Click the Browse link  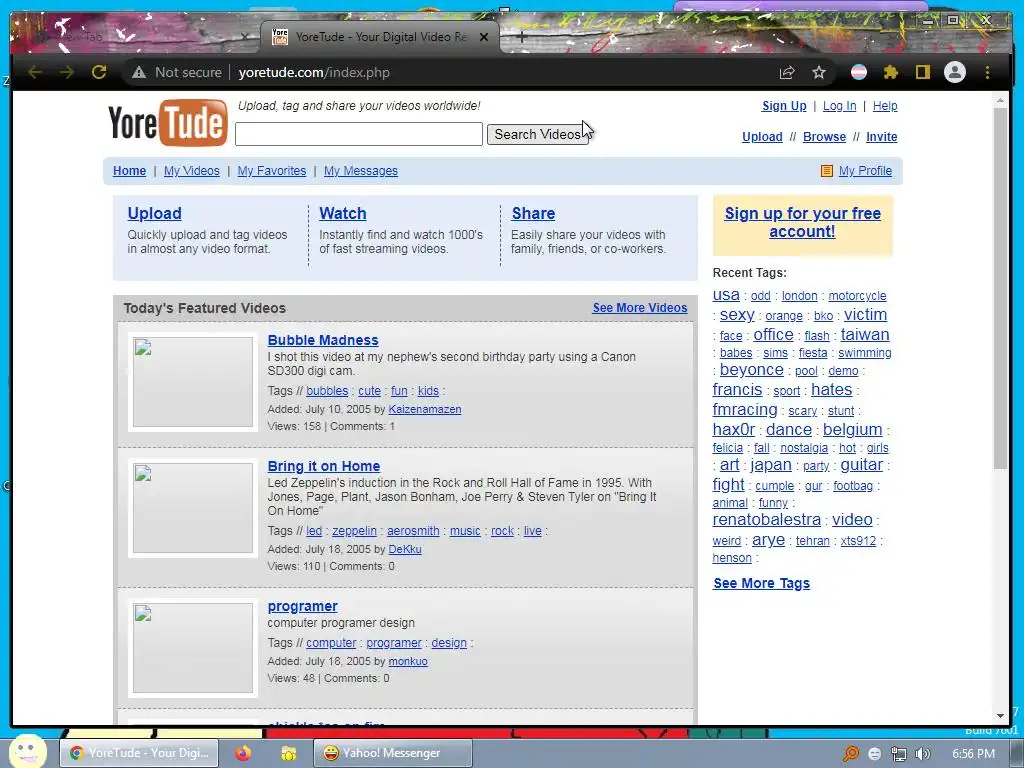click(824, 136)
